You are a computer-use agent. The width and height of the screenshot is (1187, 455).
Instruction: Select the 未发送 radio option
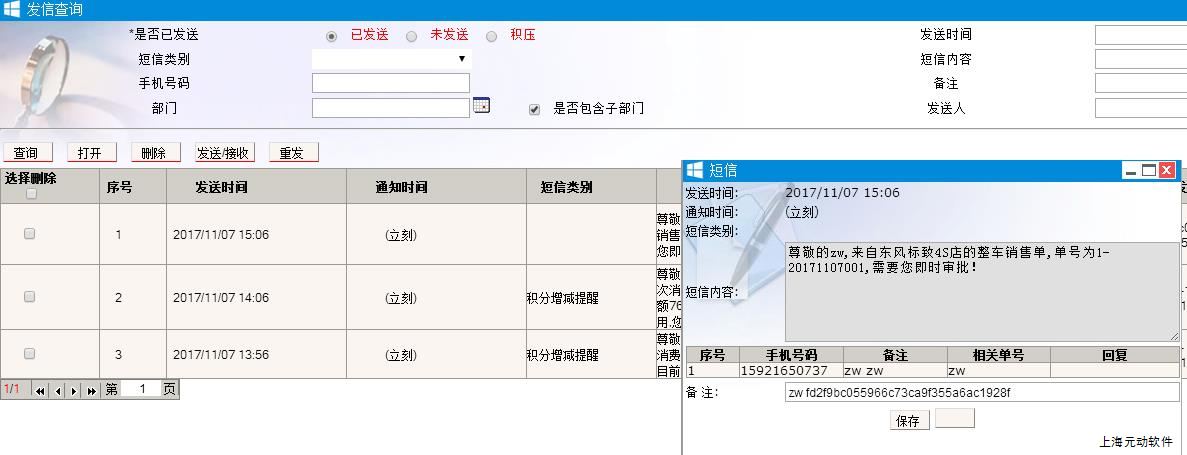click(412, 36)
